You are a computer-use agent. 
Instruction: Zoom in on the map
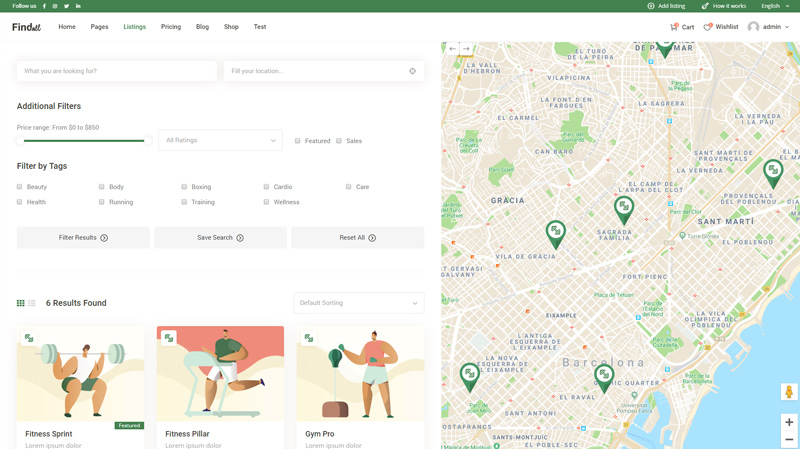pos(788,422)
